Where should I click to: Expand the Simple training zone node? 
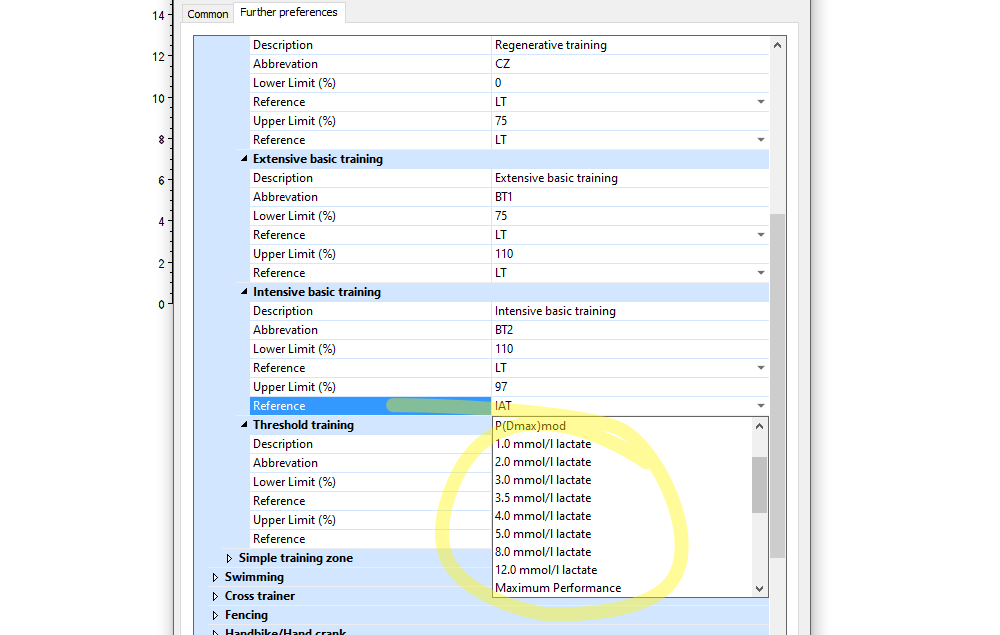230,558
